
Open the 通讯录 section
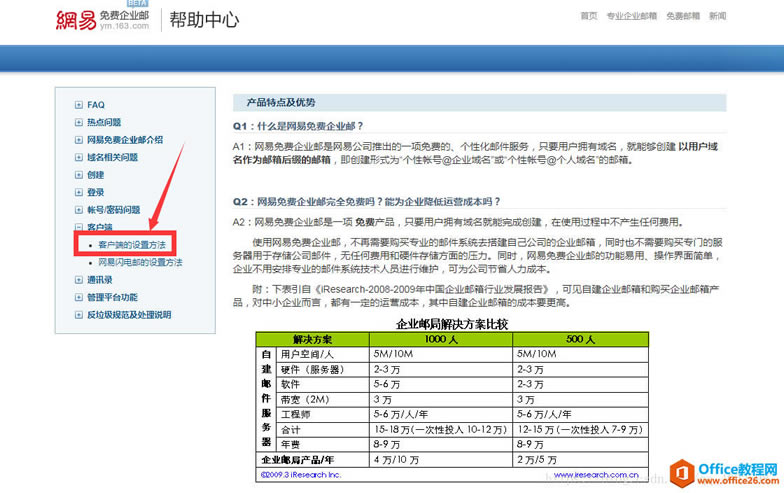click(100, 280)
